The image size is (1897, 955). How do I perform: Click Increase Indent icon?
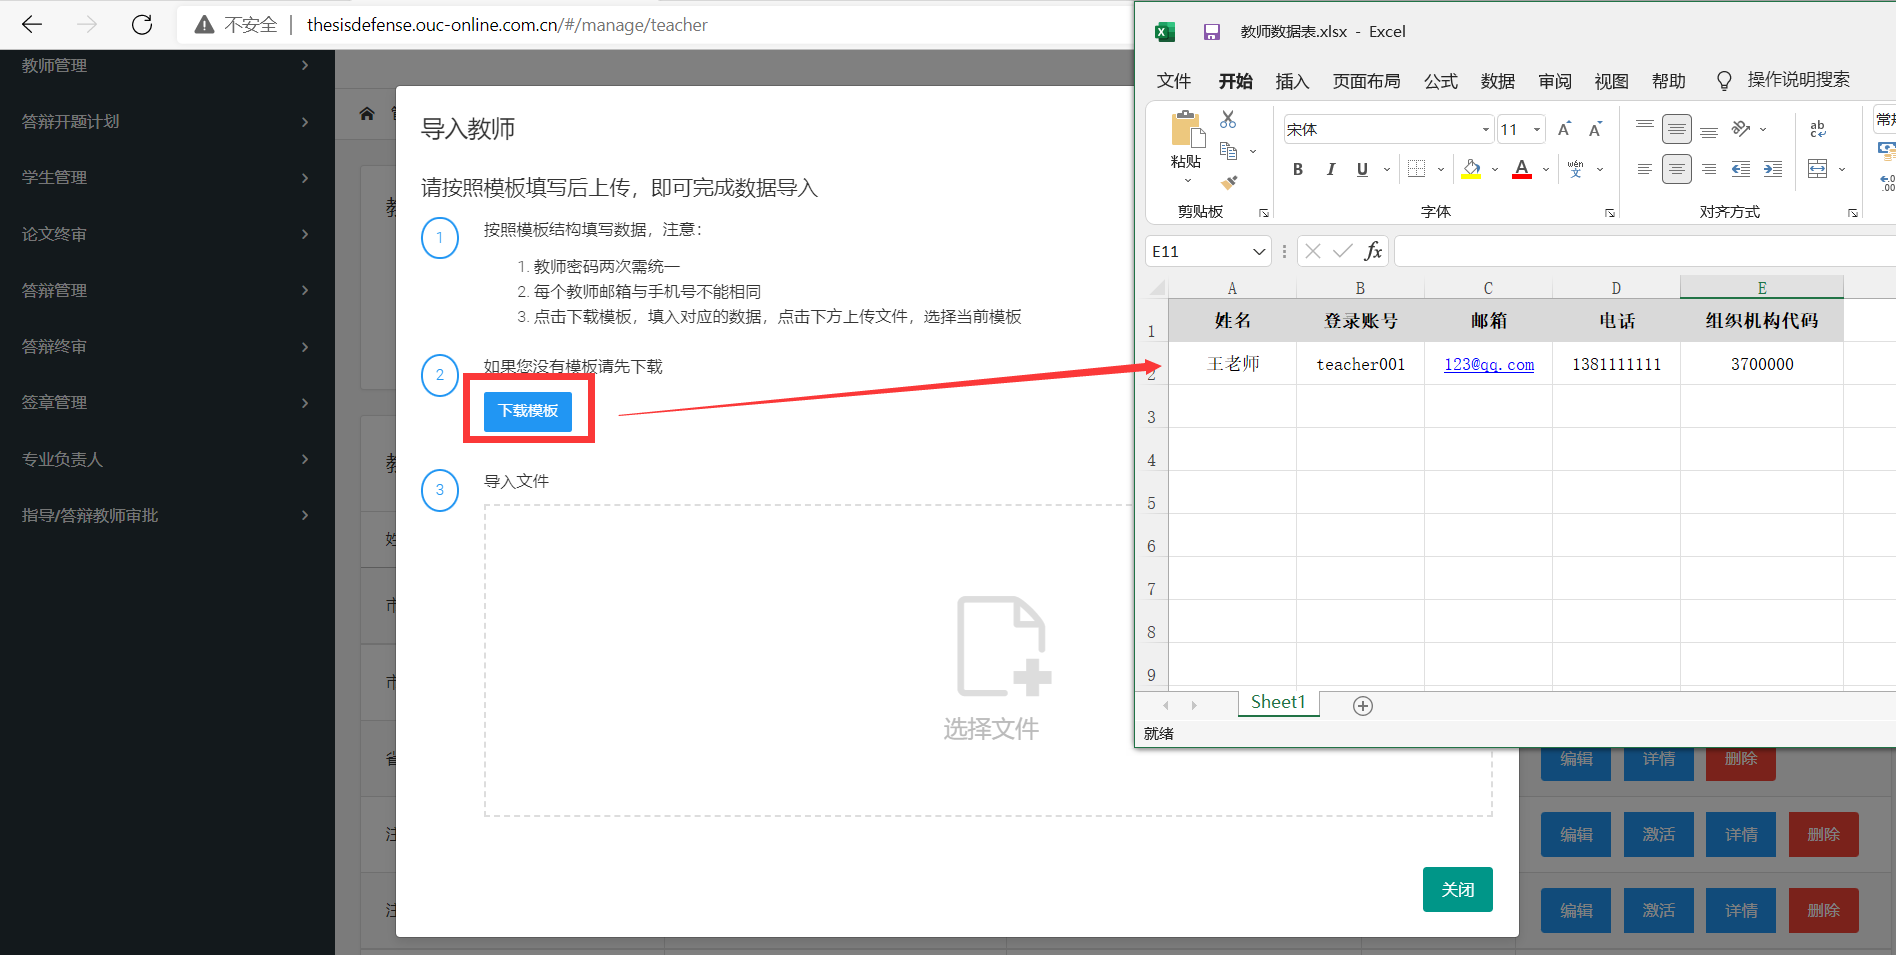1773,169
